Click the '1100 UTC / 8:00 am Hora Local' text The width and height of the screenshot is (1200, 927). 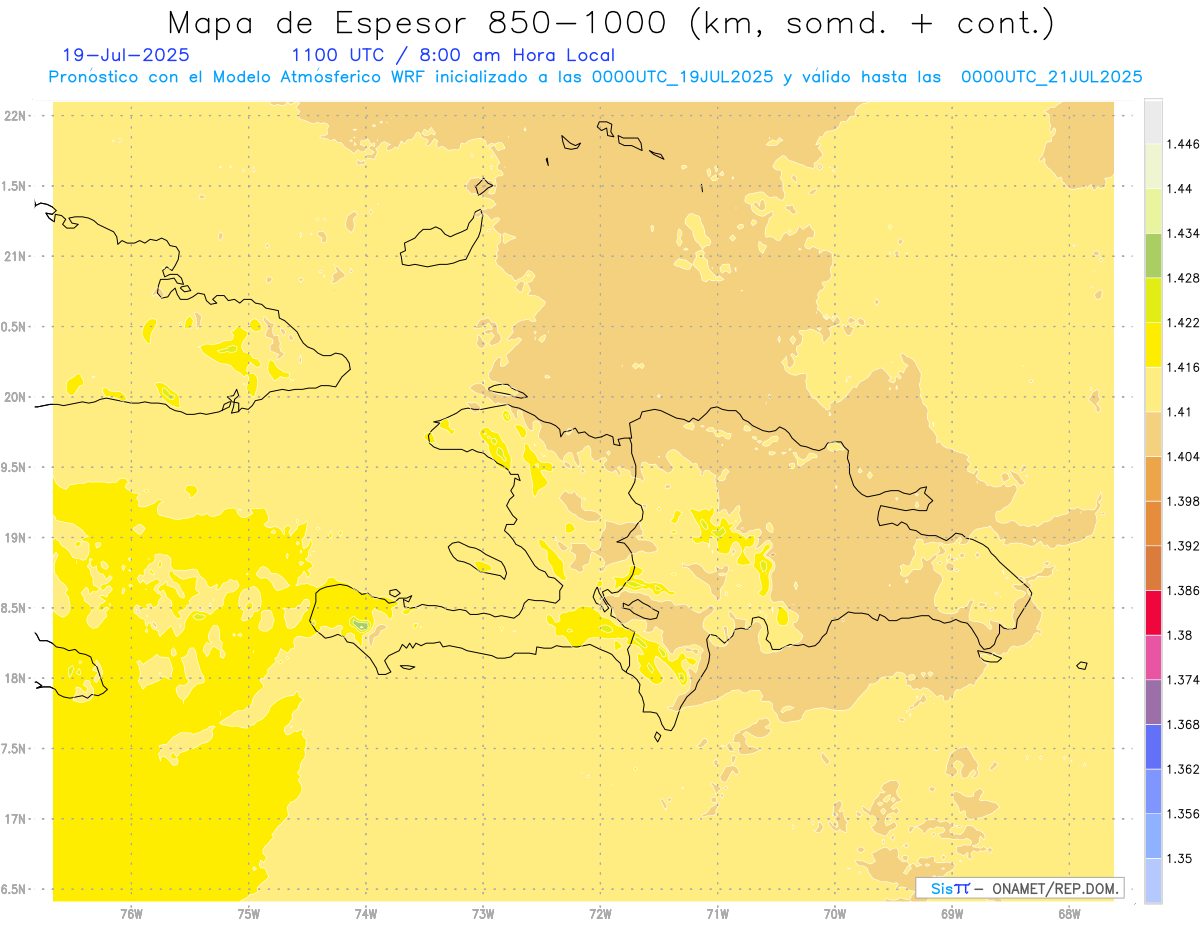453,55
